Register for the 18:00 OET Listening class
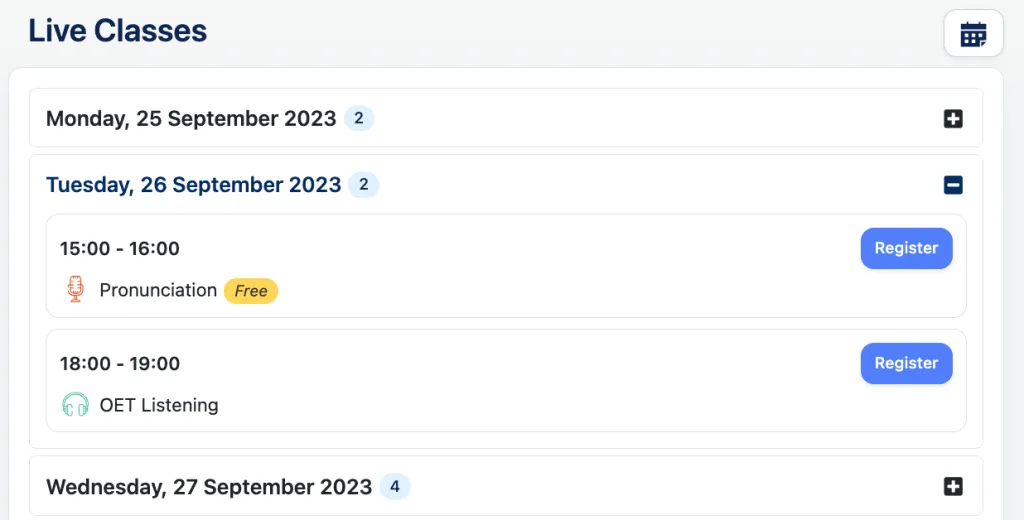Screen dimensions: 1024x520 coord(906,363)
